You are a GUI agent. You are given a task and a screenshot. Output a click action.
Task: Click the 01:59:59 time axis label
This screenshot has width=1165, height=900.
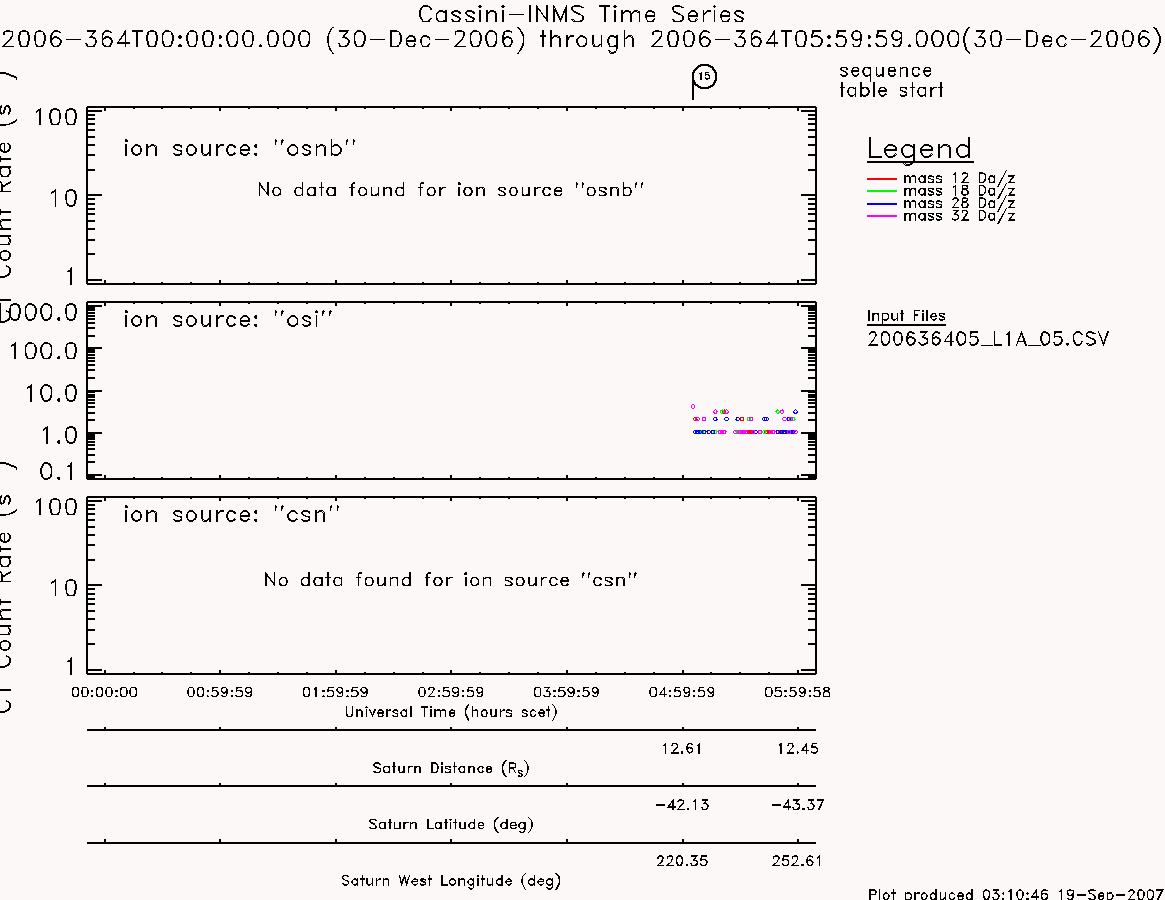(x=335, y=692)
